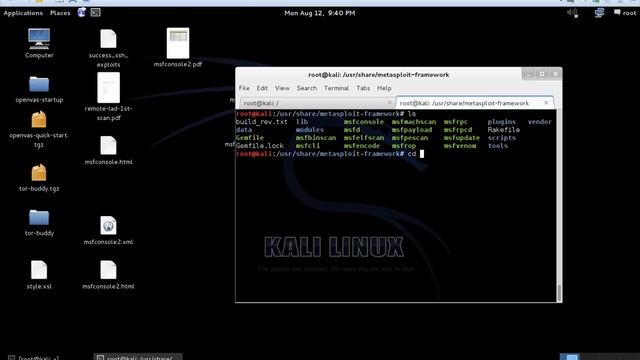Open the Places menu
This screenshot has width=640, height=360.
[60, 13]
